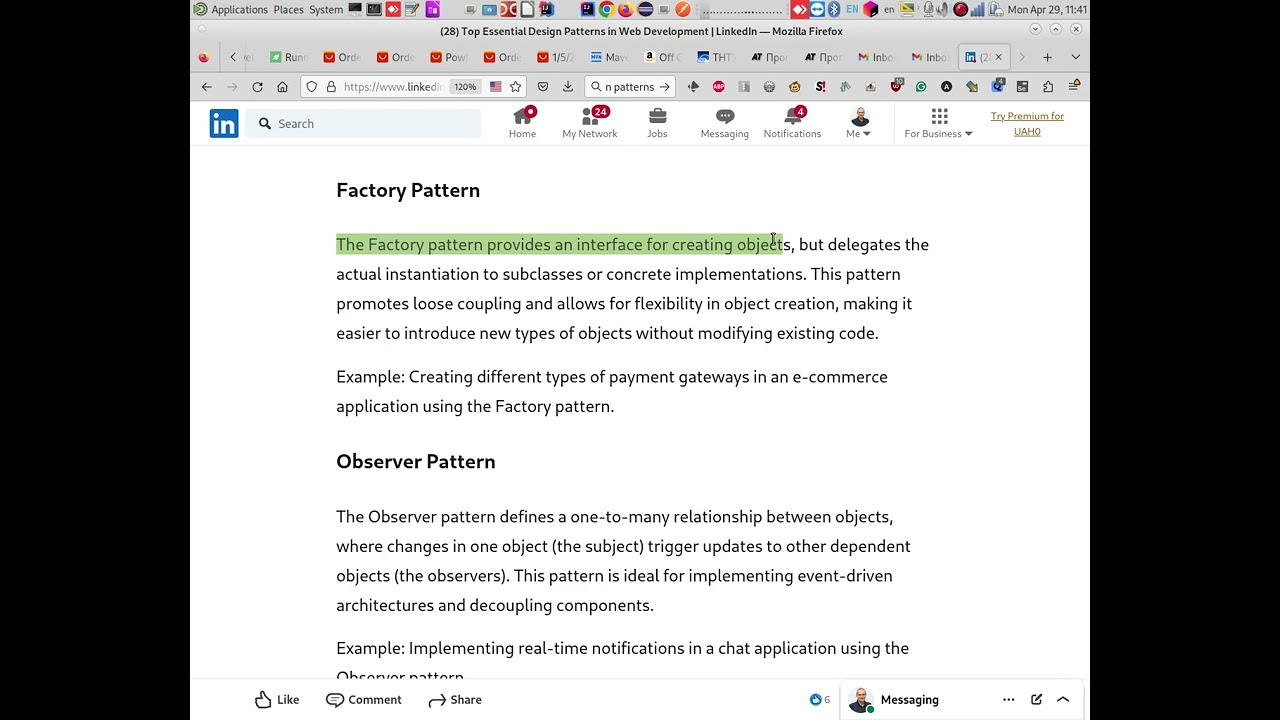Open a new Firefox tab
The width and height of the screenshot is (1280, 720).
pos(1047,57)
